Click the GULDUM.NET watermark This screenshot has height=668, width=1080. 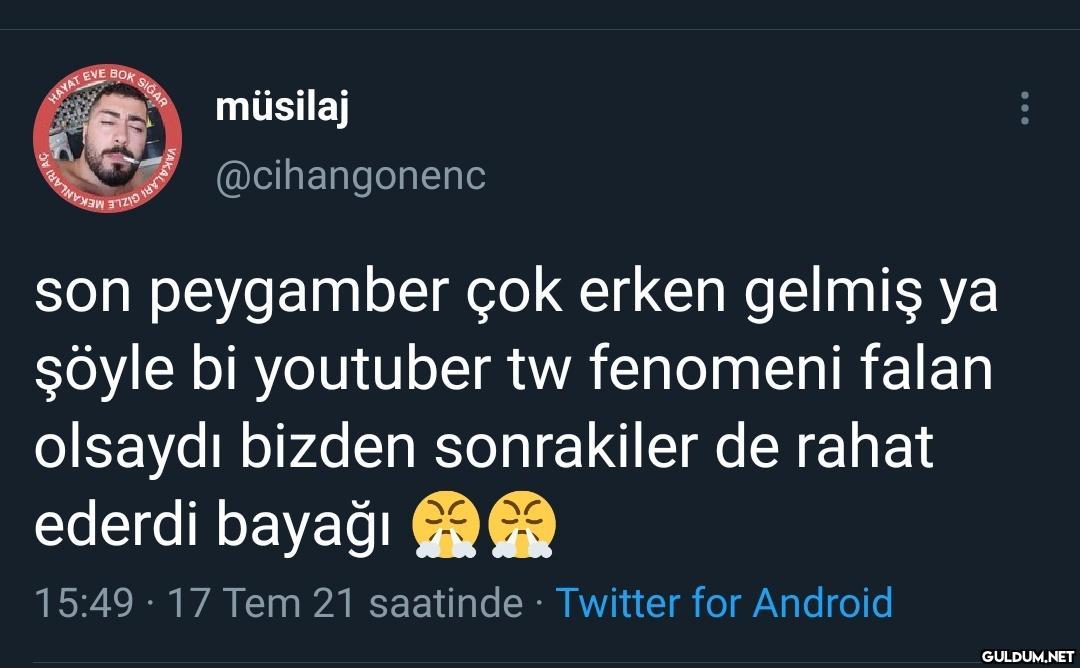[1027, 656]
